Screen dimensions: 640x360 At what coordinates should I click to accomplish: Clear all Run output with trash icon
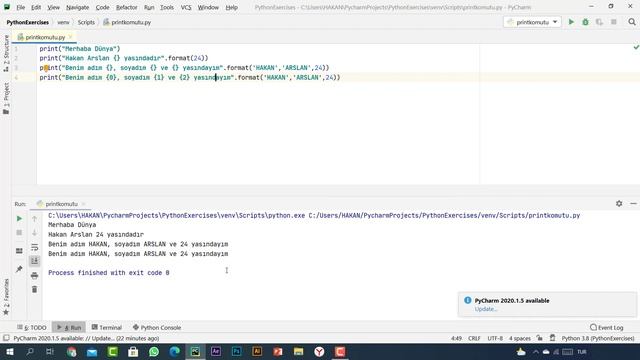tap(35, 289)
